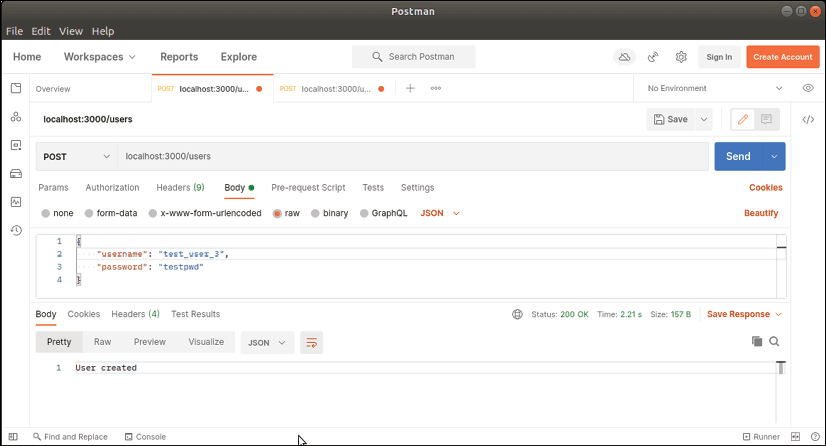Viewport: 826px width, 446px height.
Task: Copy the response with the copy icon
Action: (x=757, y=341)
